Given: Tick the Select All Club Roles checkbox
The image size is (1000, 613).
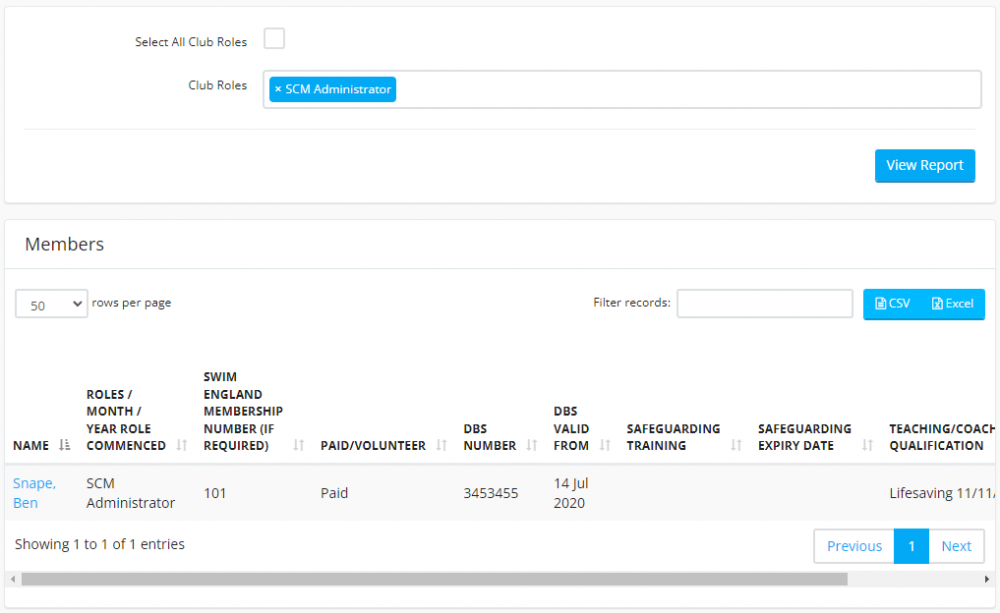Looking at the screenshot, I should click(x=274, y=39).
